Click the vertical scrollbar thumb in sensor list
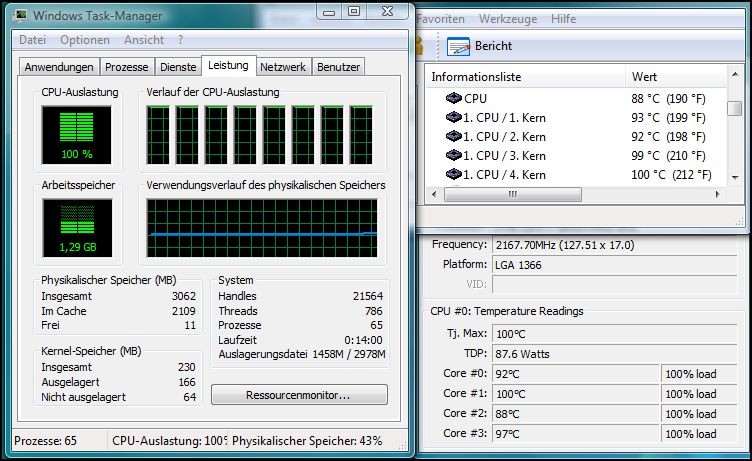The width and height of the screenshot is (752, 461). coord(734,108)
